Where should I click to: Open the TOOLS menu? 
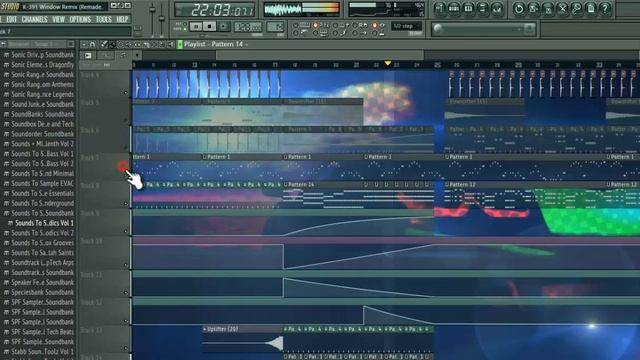click(x=104, y=19)
